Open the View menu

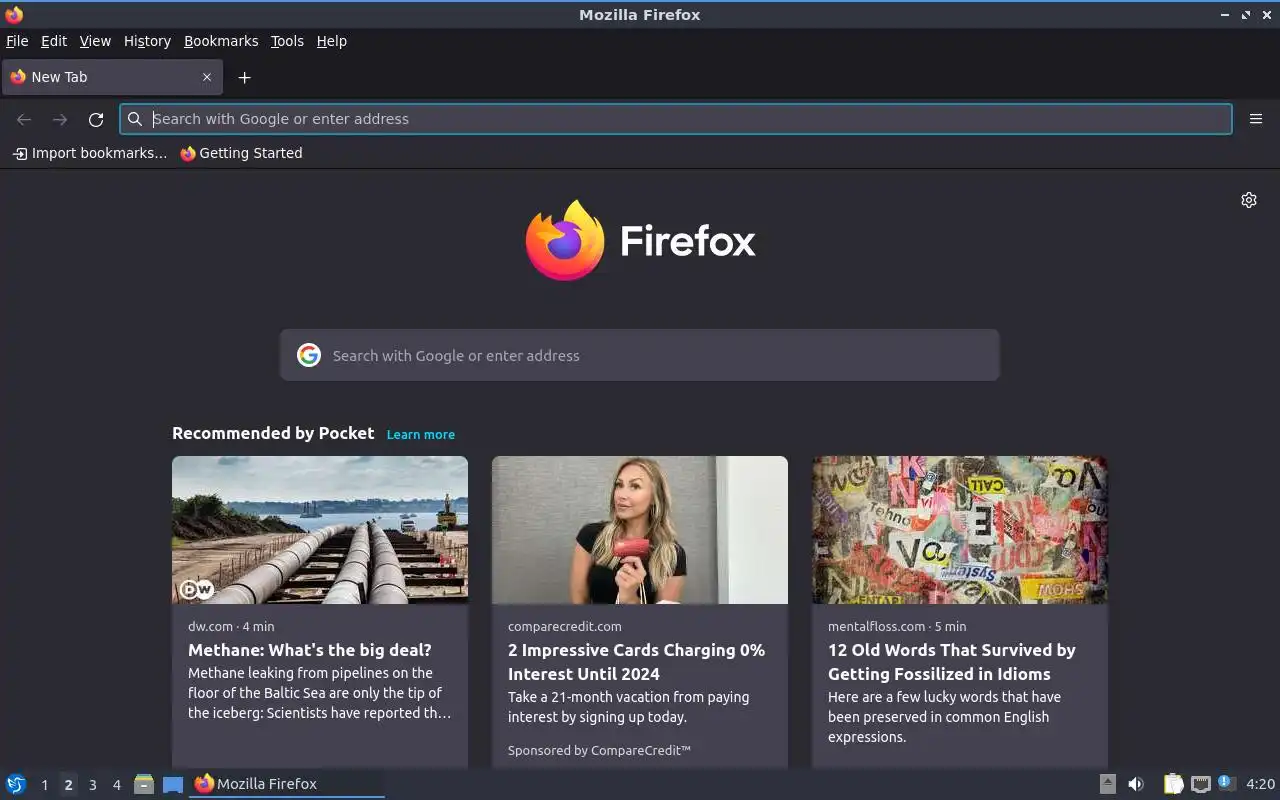[x=95, y=41]
